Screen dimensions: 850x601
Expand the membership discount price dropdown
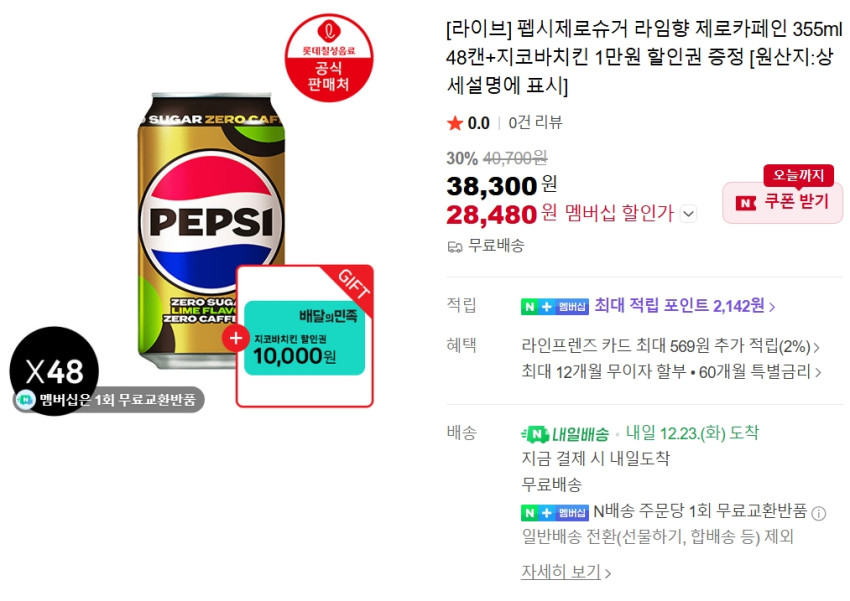coord(688,213)
